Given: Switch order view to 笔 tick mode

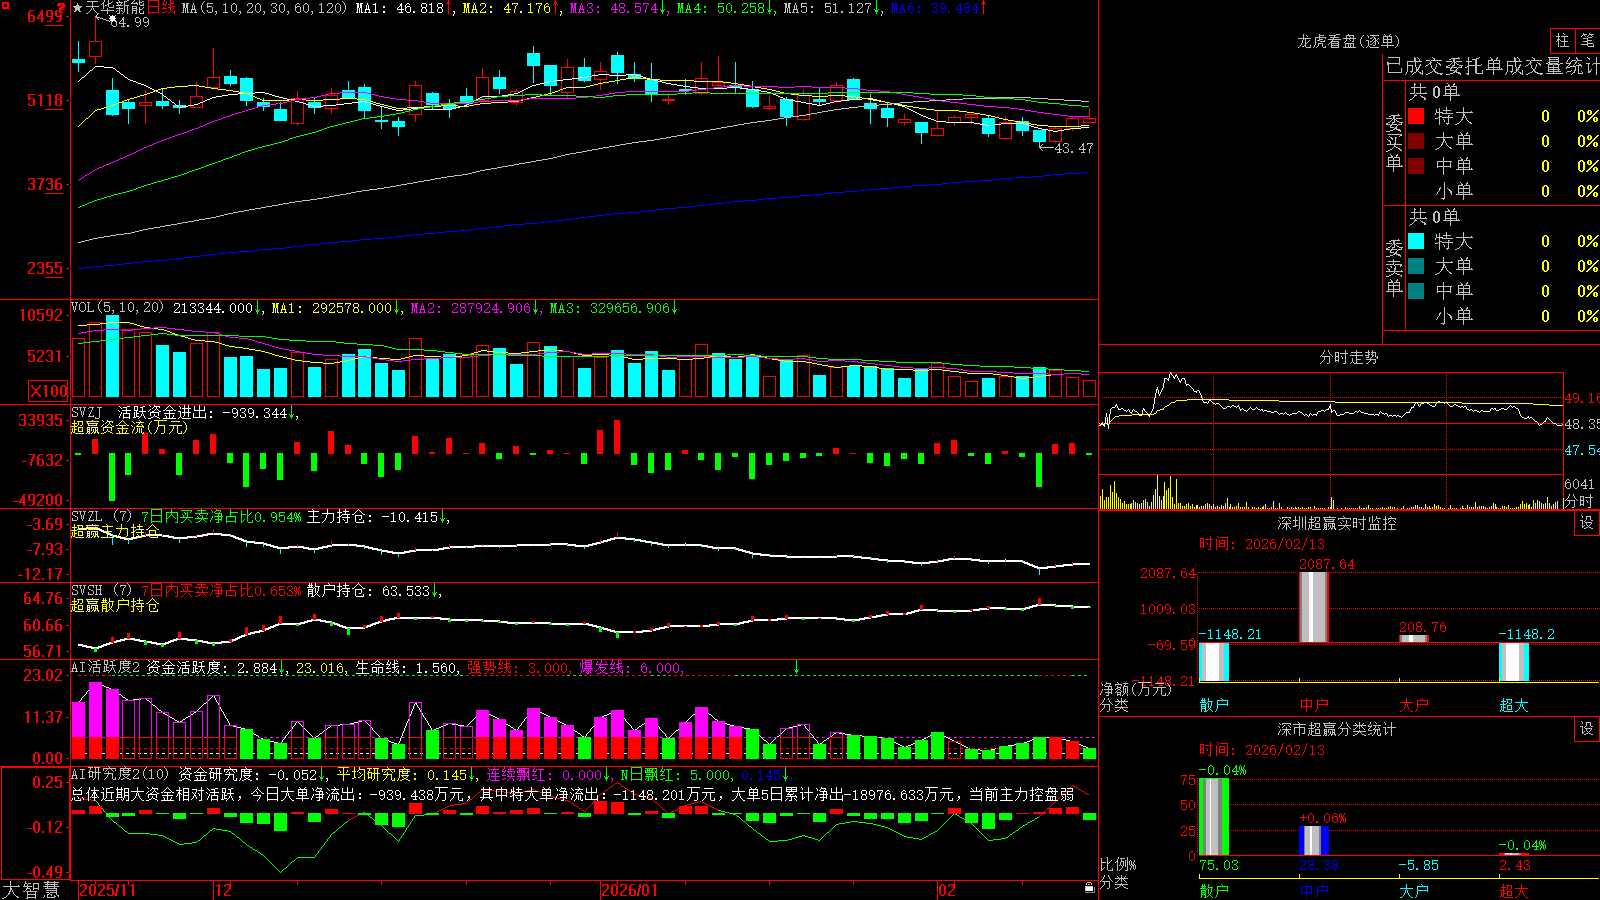Looking at the screenshot, I should (x=1587, y=40).
